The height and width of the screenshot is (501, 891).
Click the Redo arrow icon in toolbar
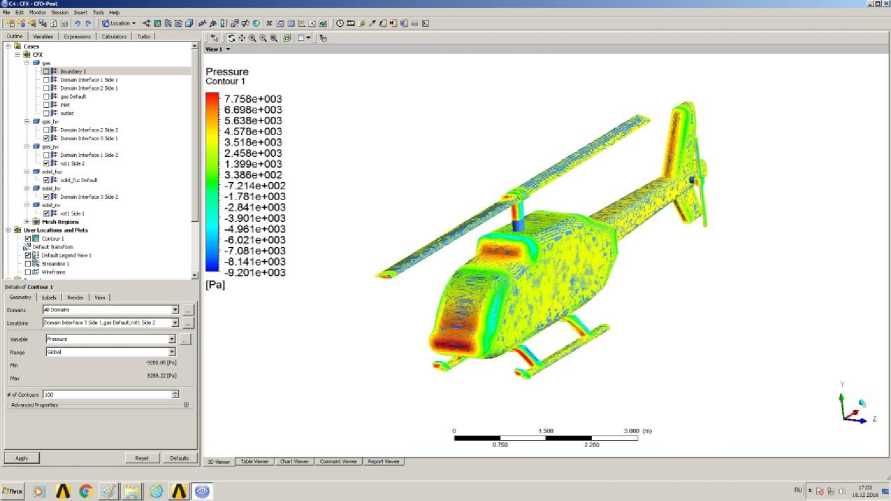point(88,23)
